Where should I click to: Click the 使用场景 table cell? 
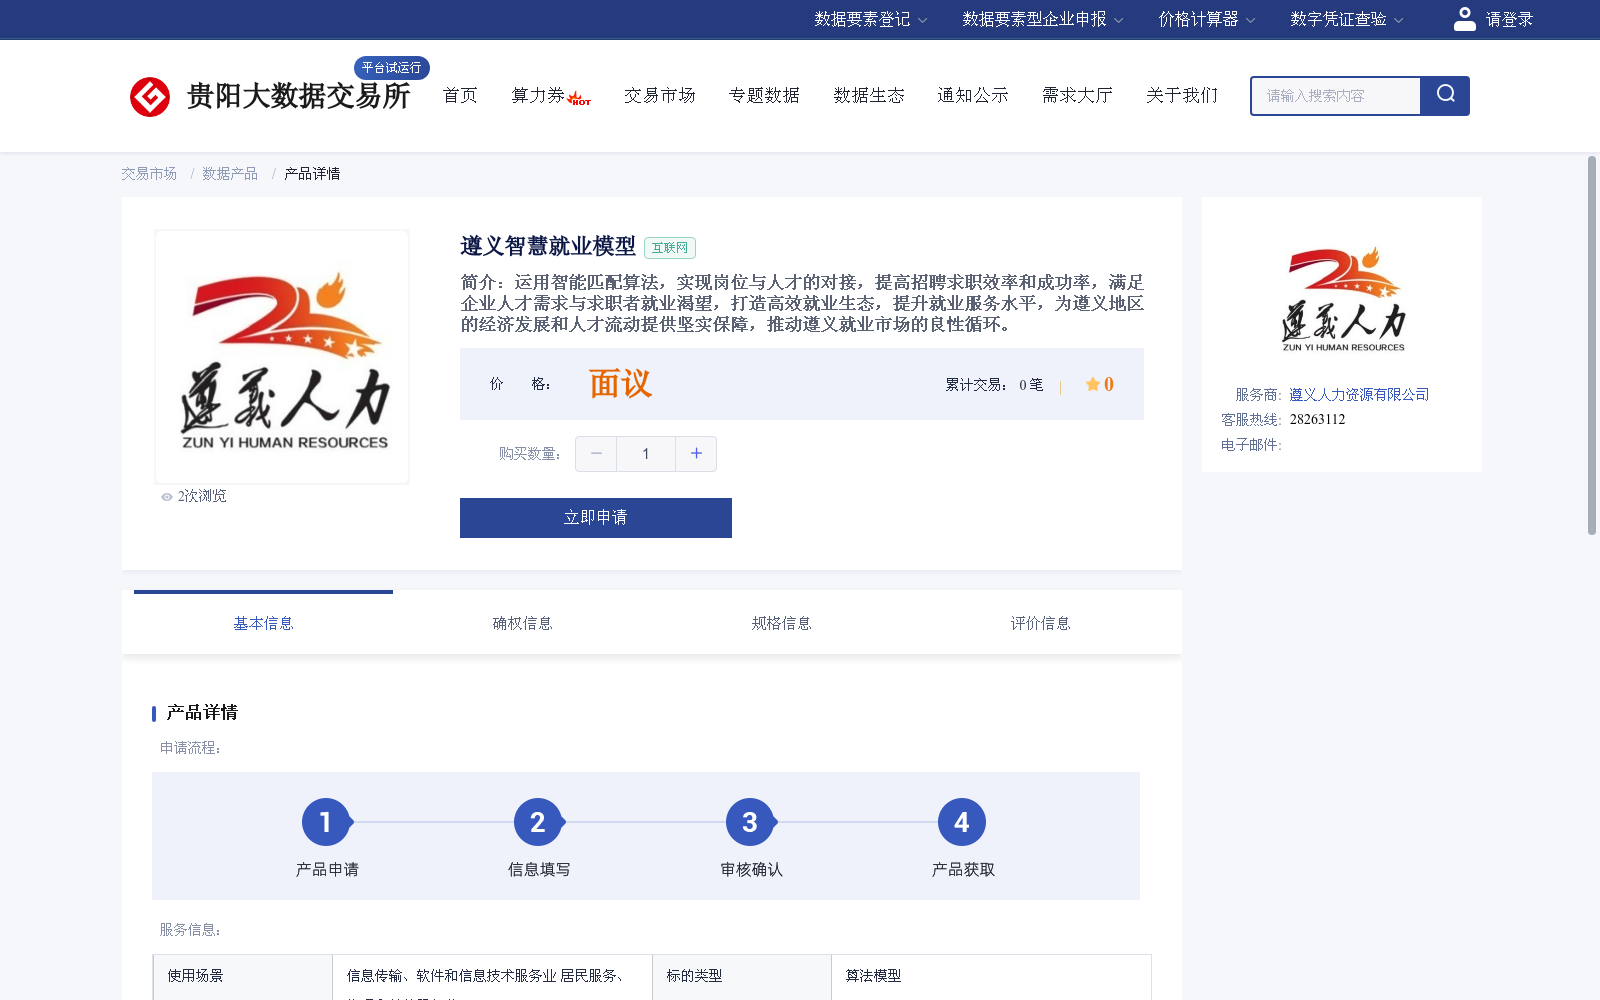pyautogui.click(x=243, y=977)
